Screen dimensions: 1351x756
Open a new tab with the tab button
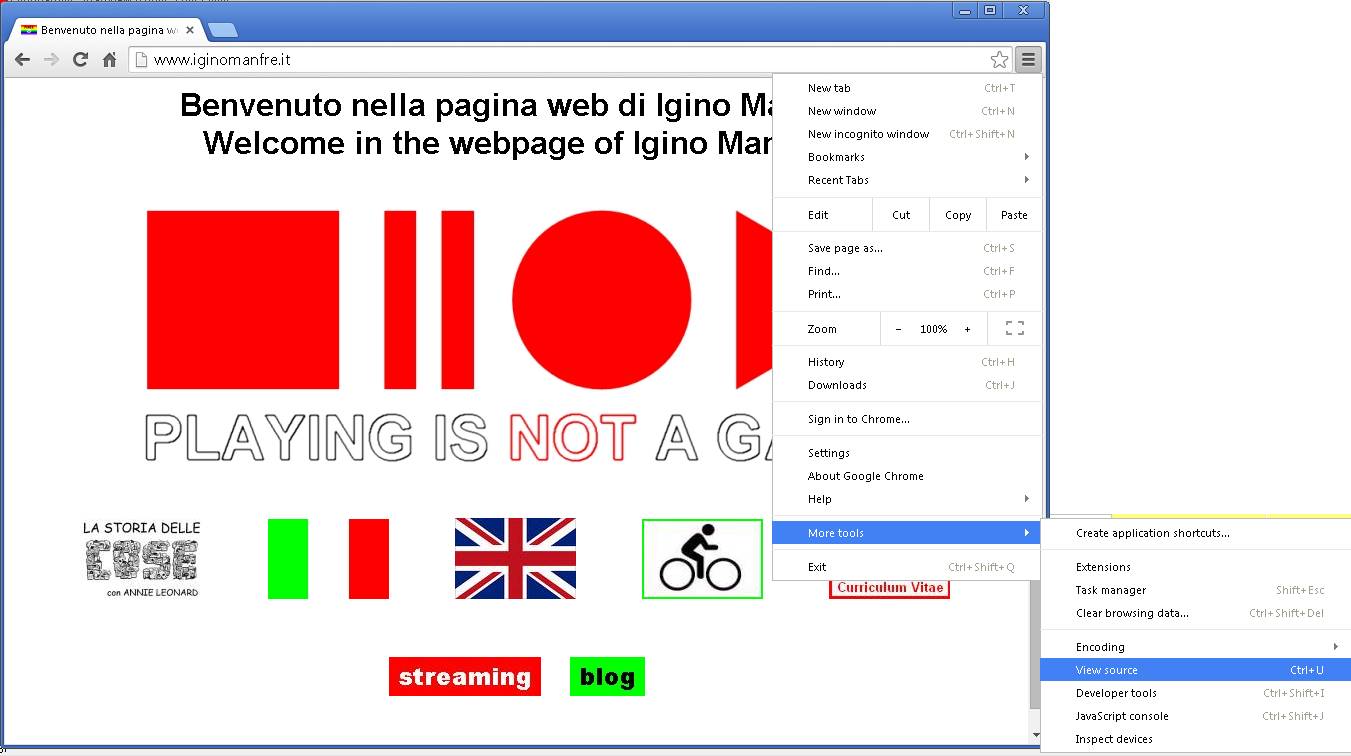[222, 30]
